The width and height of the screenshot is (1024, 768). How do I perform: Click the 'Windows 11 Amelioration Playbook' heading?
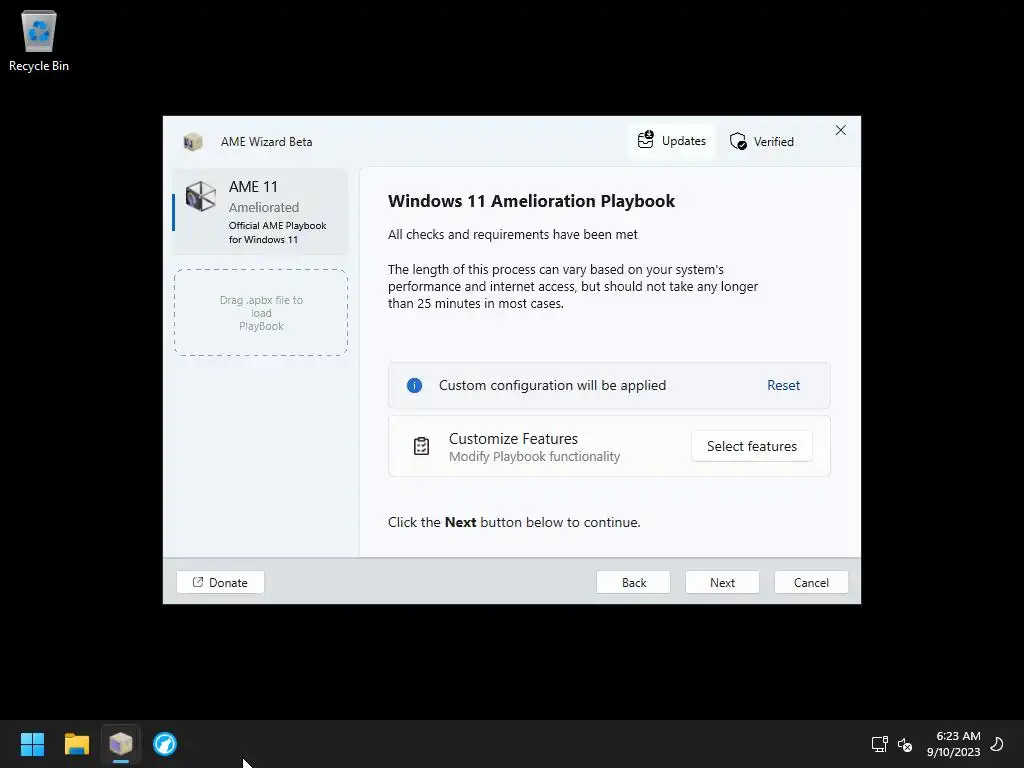[531, 201]
